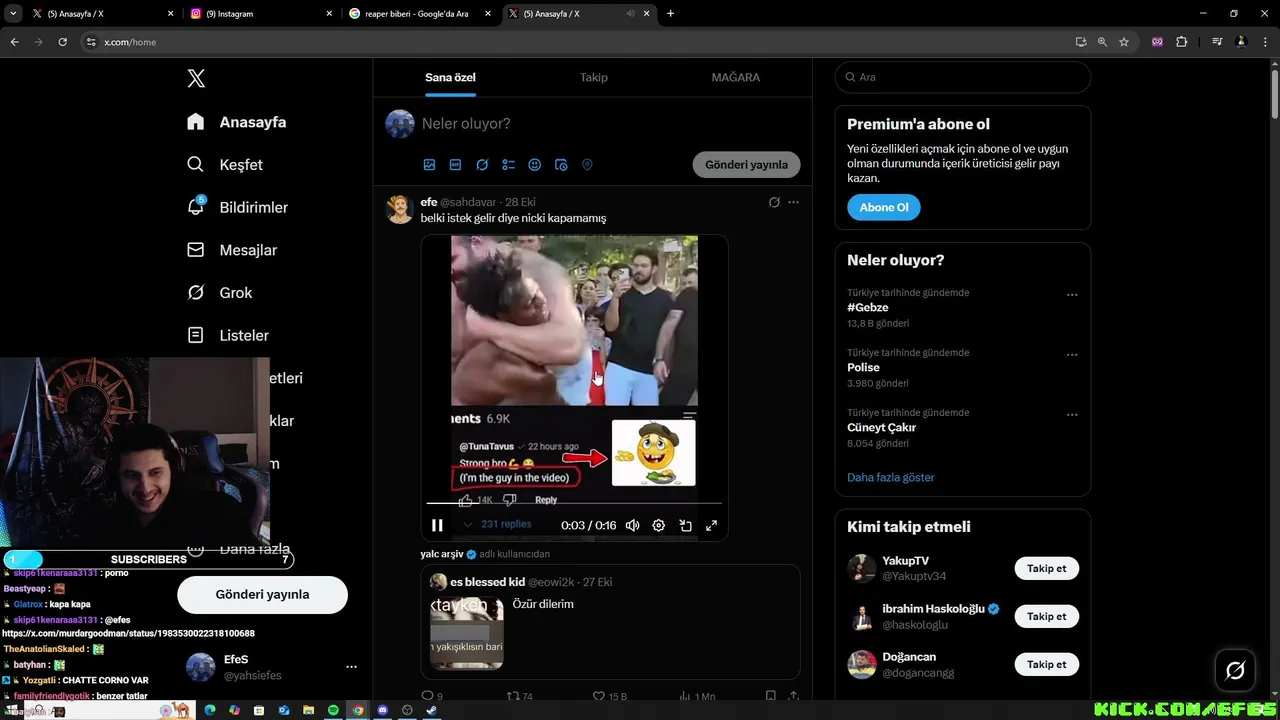The width and height of the screenshot is (1280, 720).
Task: Like the post with 15 B likes
Action: (609, 696)
